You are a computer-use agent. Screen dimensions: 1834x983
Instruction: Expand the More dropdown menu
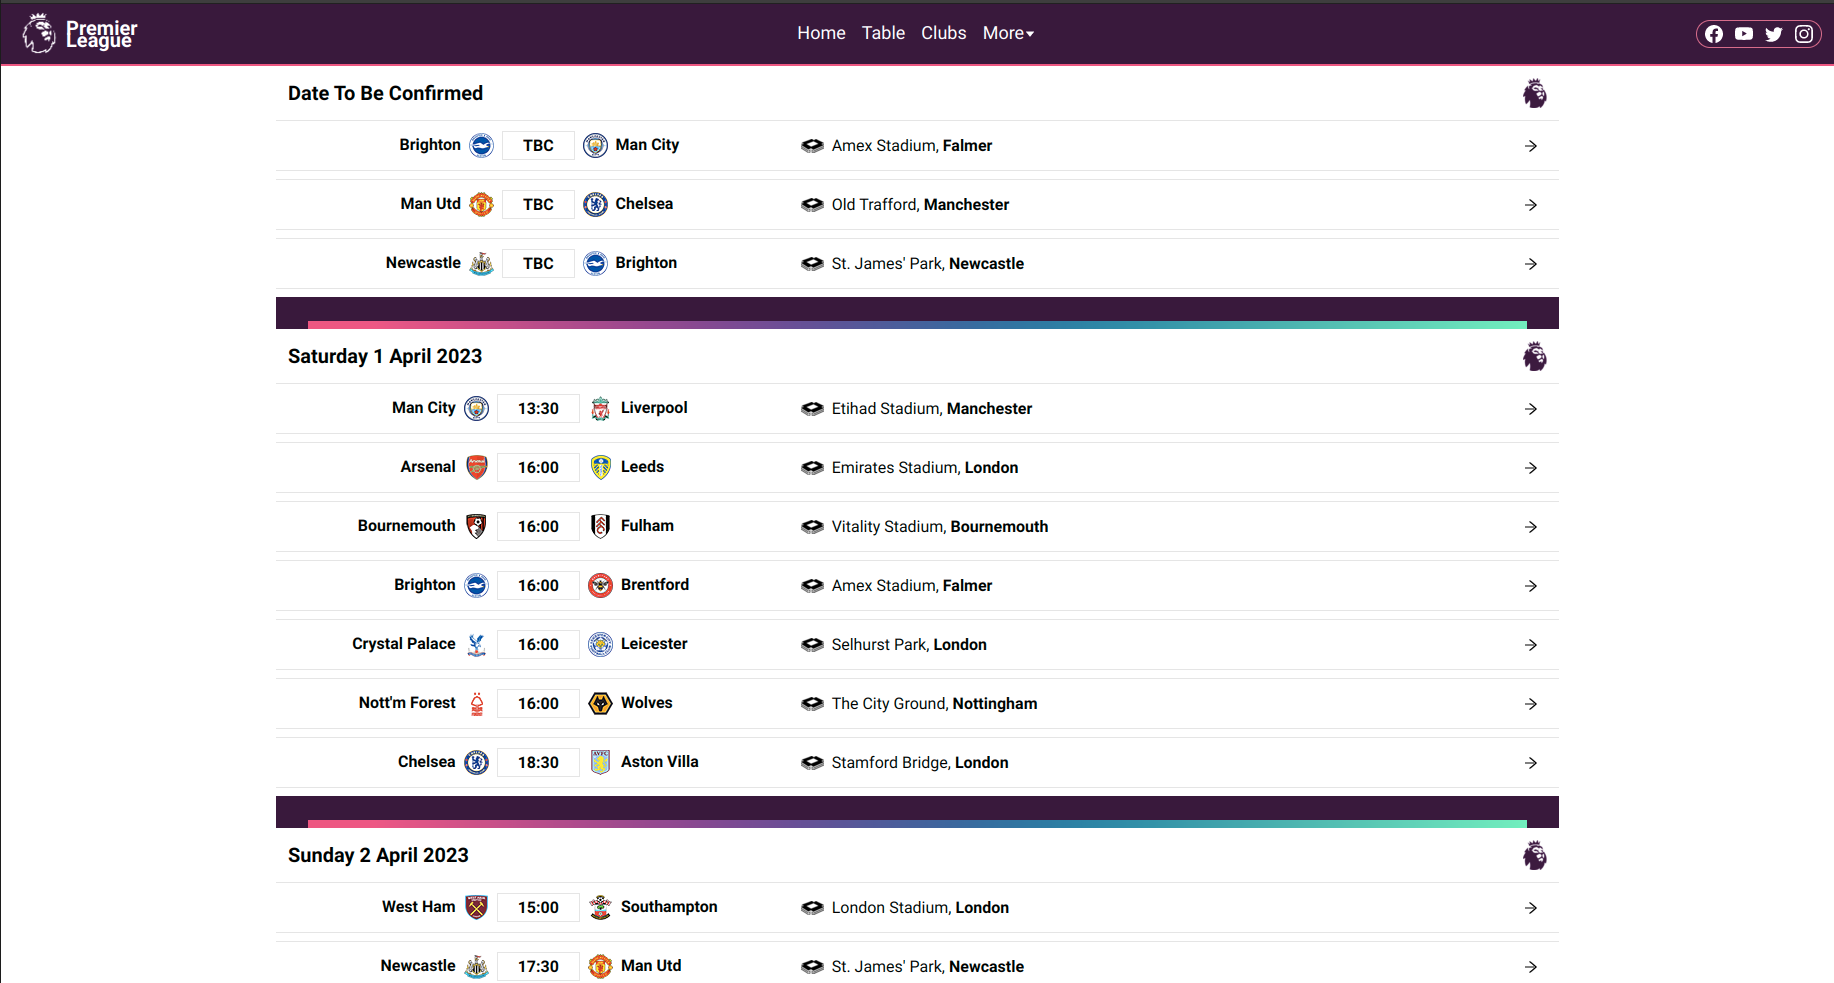click(x=1008, y=33)
